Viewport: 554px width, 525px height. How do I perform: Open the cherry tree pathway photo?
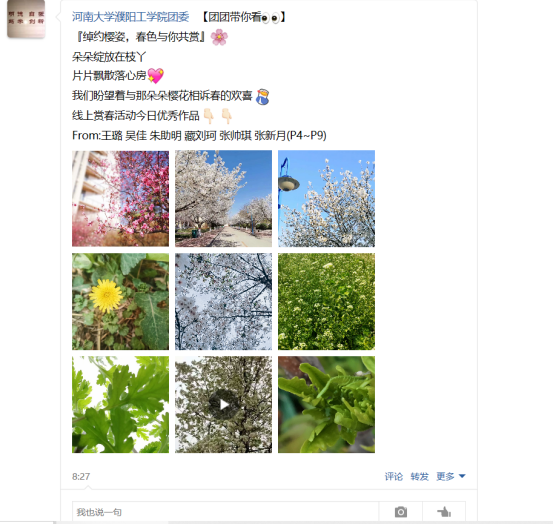[223, 198]
